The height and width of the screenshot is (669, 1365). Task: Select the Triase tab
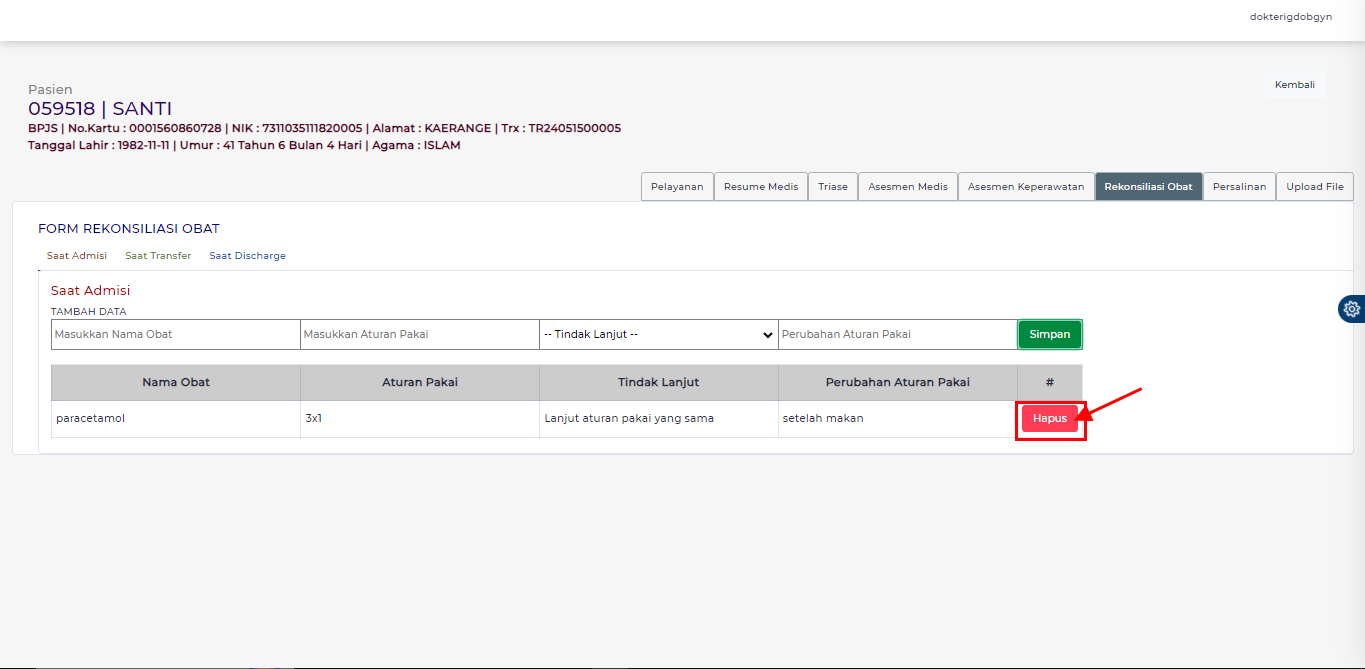point(832,187)
